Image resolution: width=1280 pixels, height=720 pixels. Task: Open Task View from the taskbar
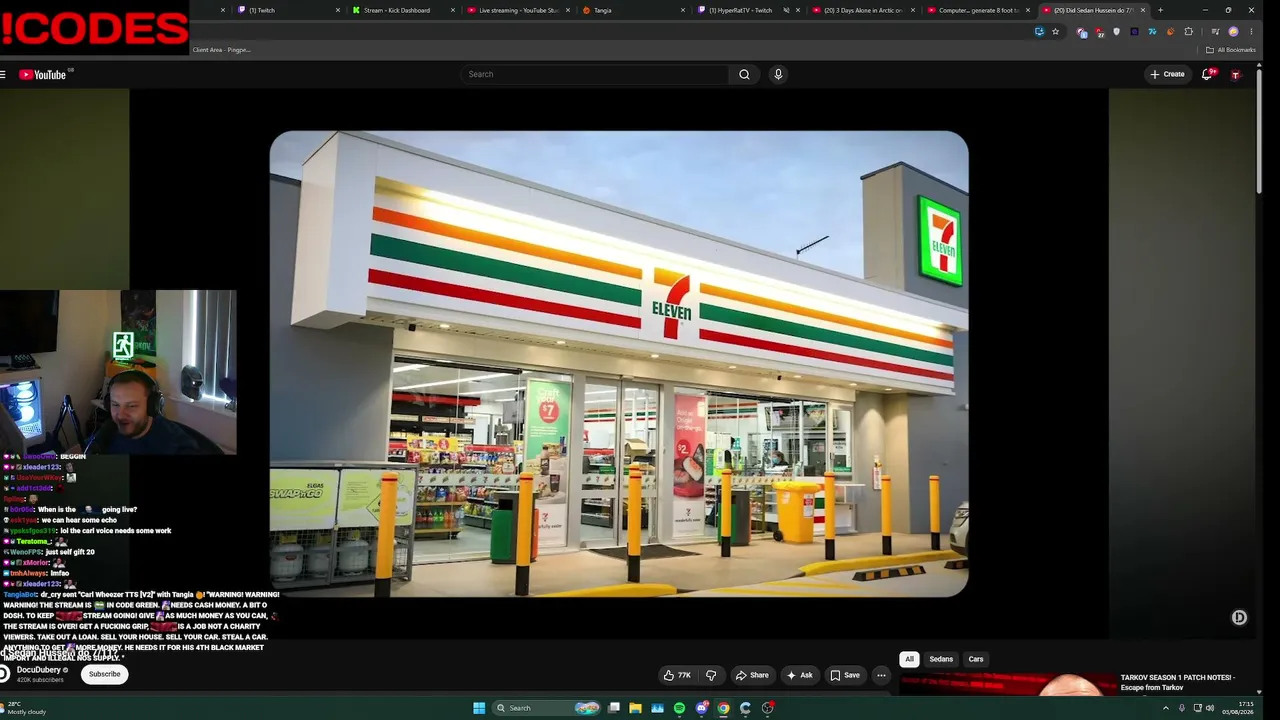[614, 708]
